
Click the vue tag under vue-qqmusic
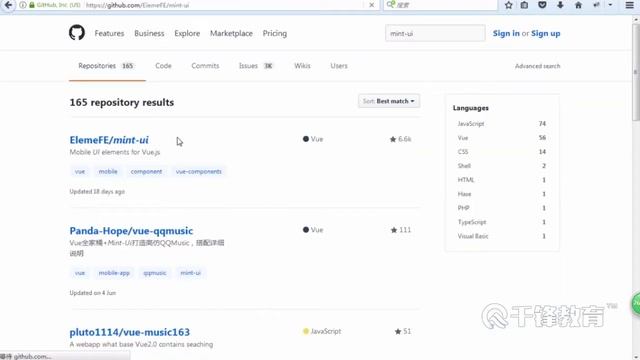click(x=80, y=273)
